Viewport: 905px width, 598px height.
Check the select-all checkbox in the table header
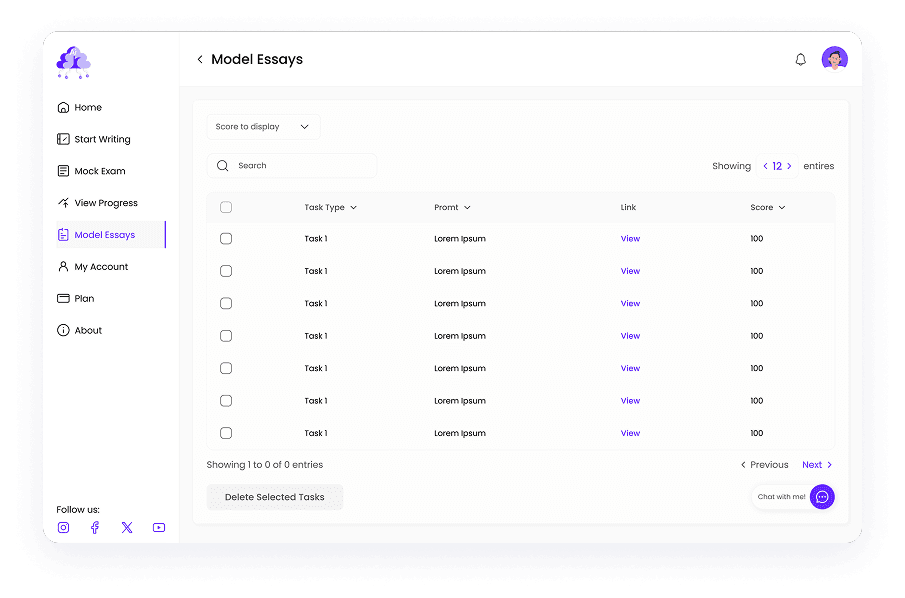[x=226, y=207]
